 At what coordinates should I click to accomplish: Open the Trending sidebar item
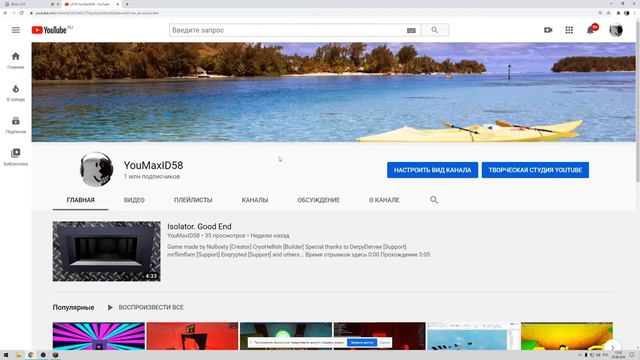(x=16, y=93)
